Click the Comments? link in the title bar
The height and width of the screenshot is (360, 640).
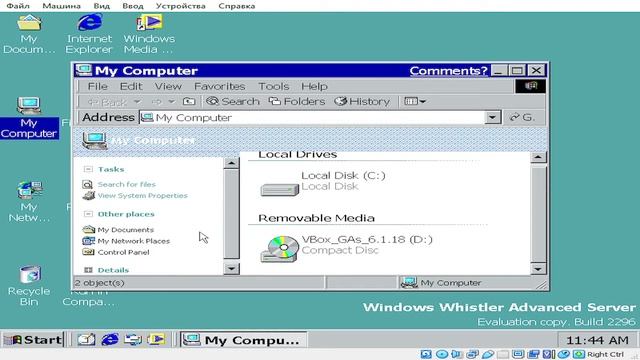(x=448, y=71)
